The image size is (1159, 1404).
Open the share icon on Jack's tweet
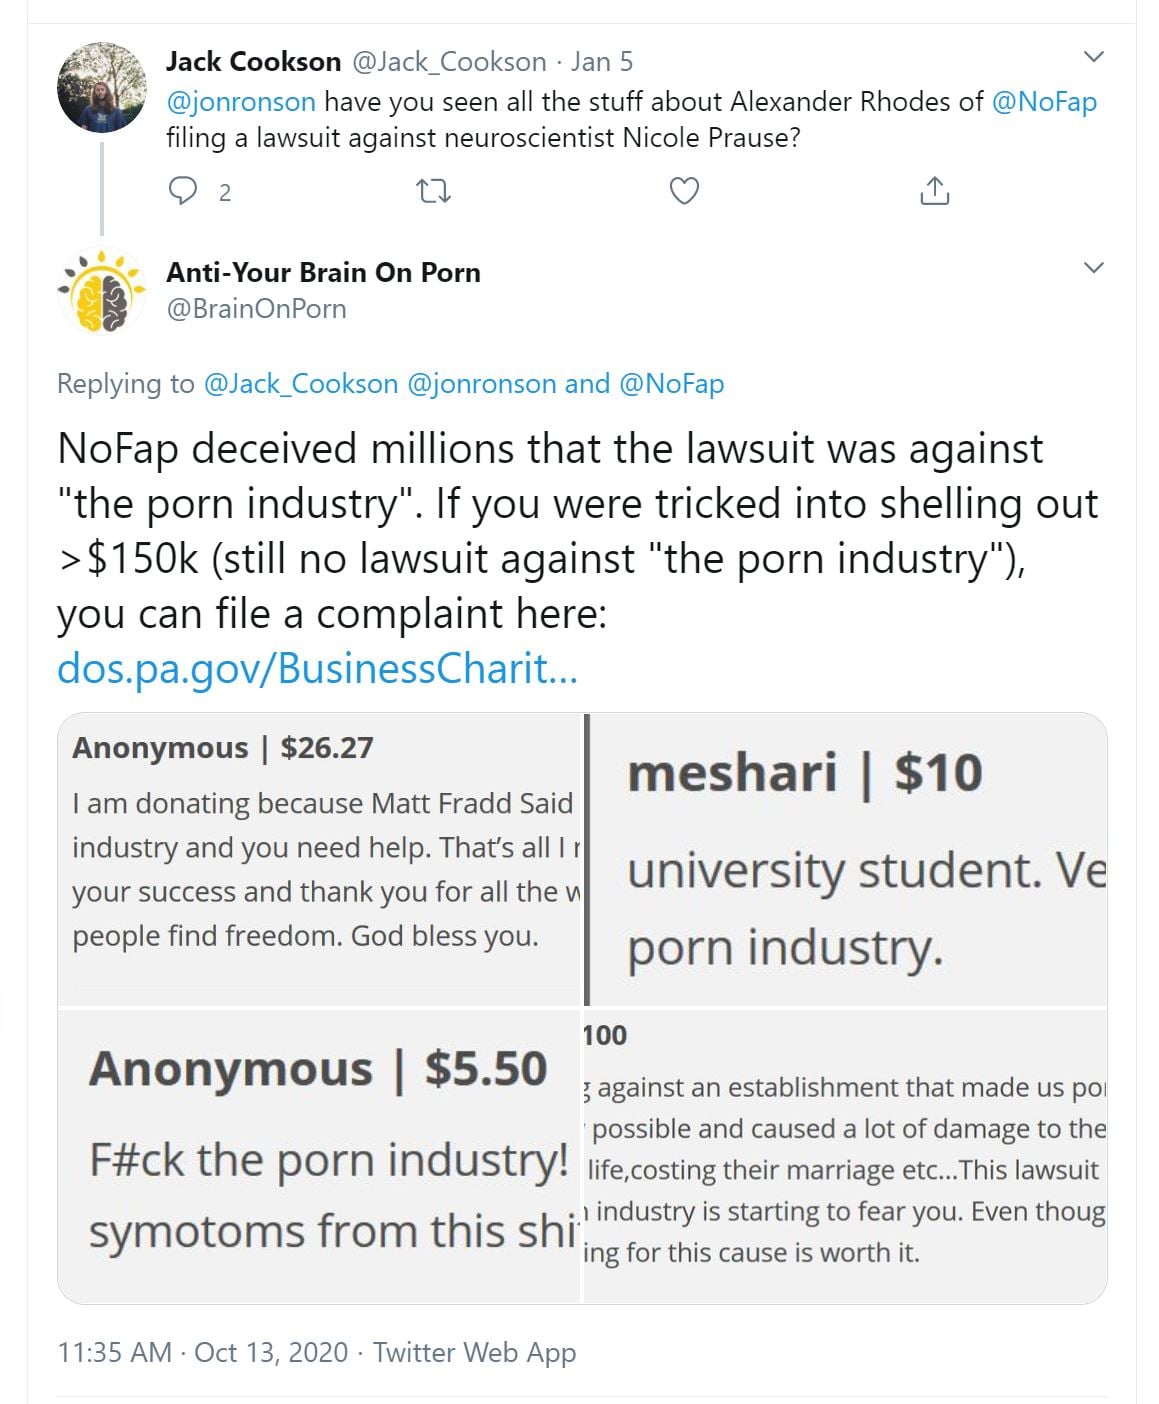(x=934, y=190)
